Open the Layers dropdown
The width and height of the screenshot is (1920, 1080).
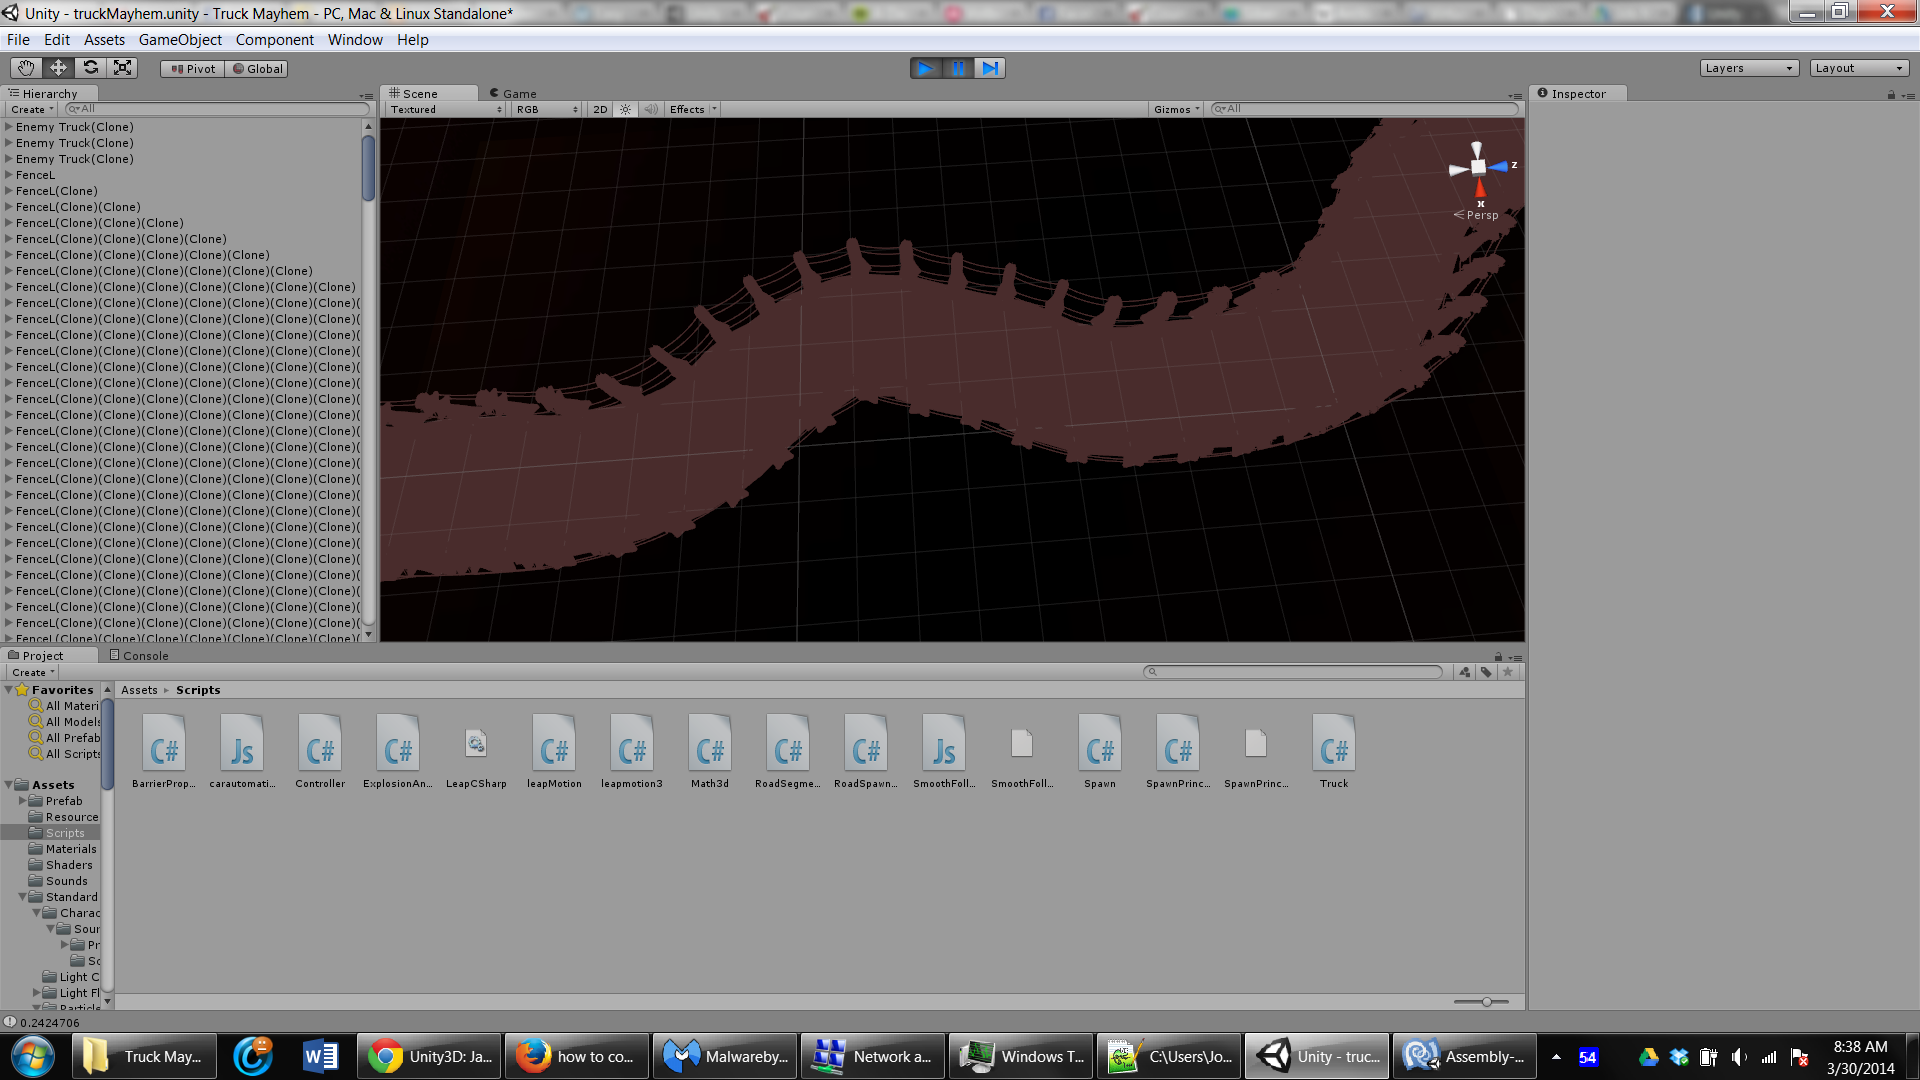coord(1748,68)
